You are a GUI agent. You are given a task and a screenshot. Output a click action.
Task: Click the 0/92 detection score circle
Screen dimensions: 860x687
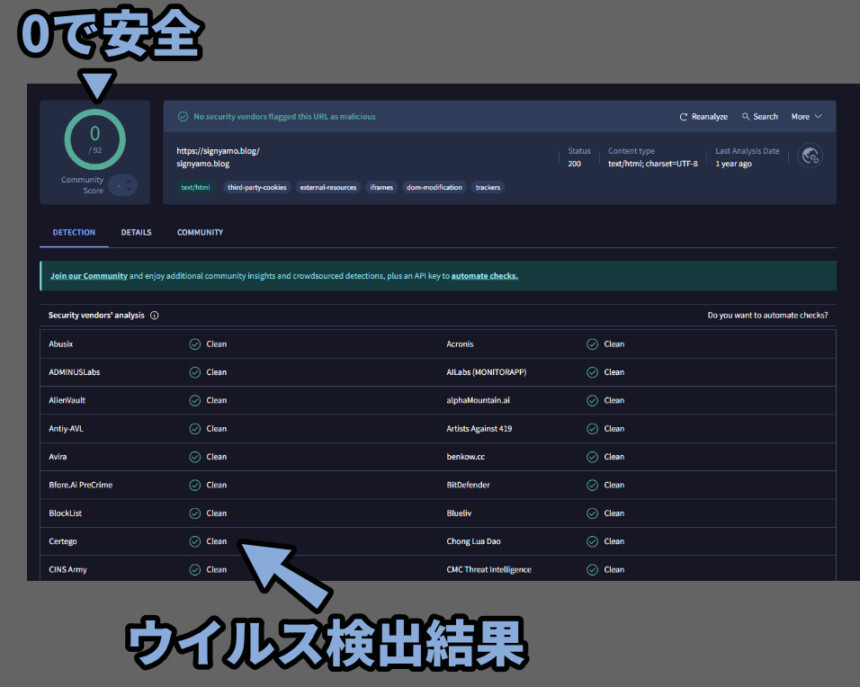tap(95, 139)
